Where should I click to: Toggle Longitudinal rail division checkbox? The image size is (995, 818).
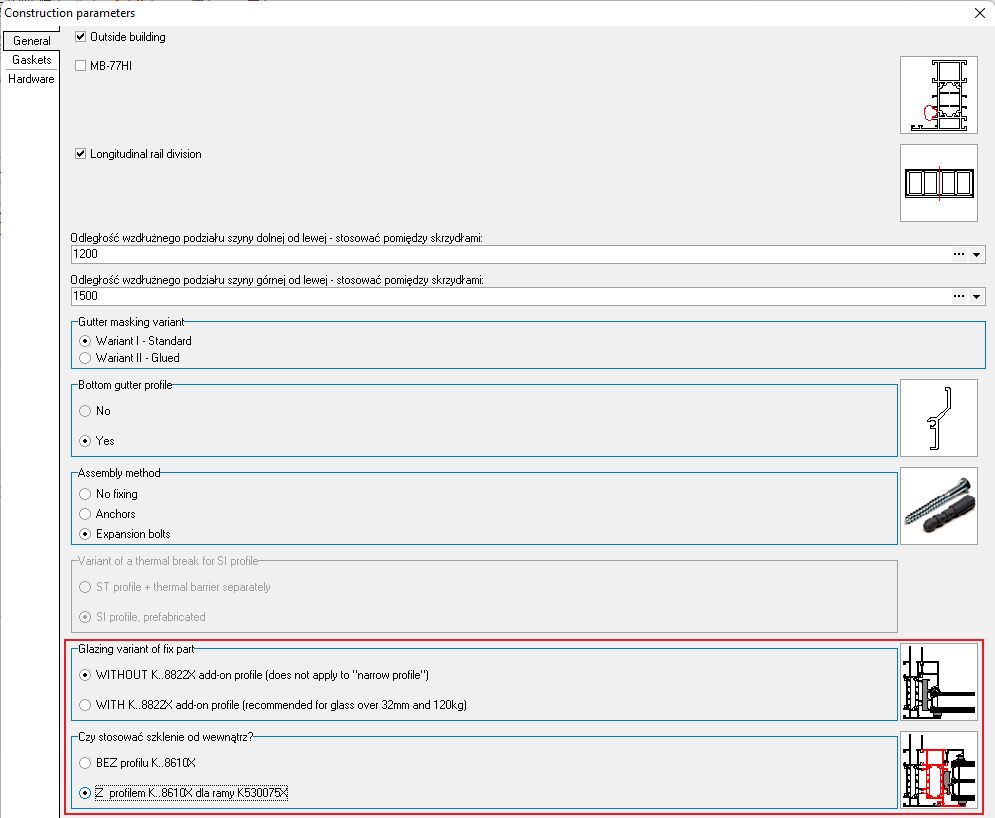tap(81, 154)
